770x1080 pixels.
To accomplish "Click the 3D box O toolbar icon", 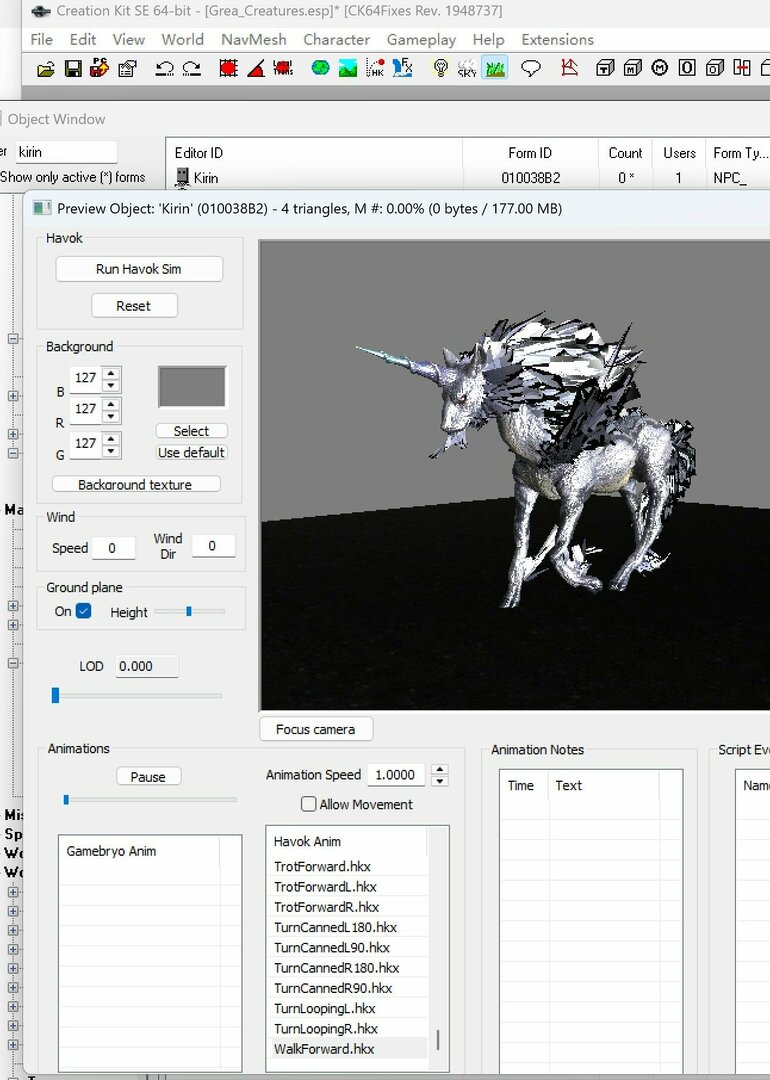I will click(715, 68).
